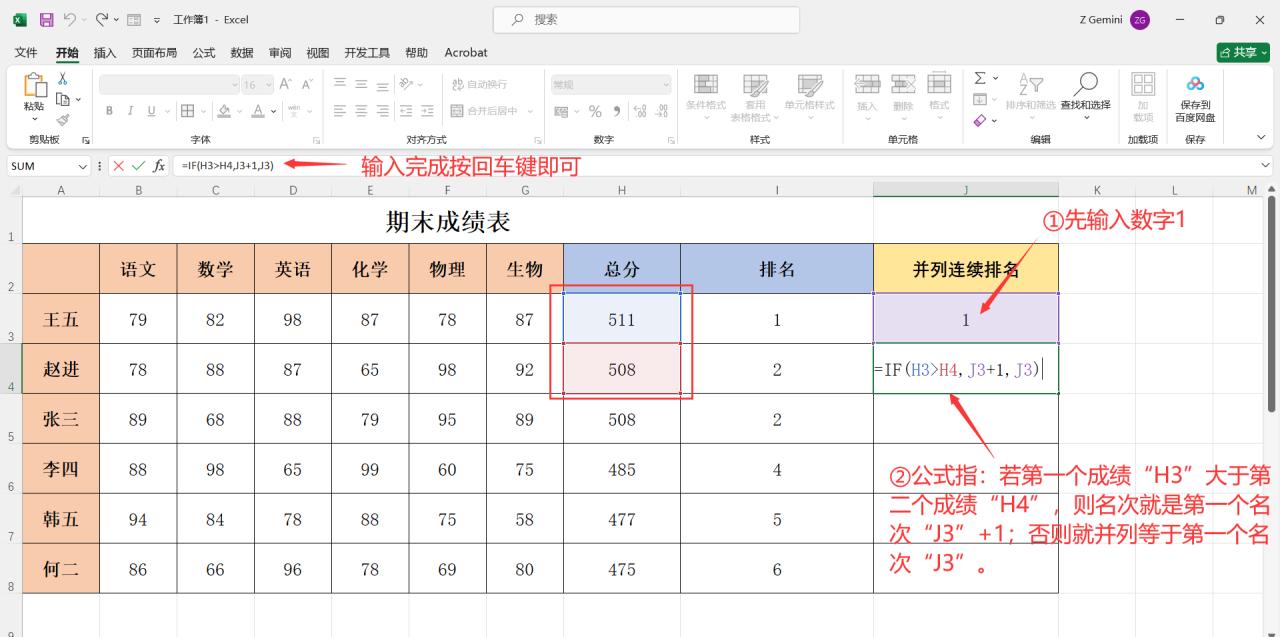Click the Decrease Font Size icon

coord(309,84)
